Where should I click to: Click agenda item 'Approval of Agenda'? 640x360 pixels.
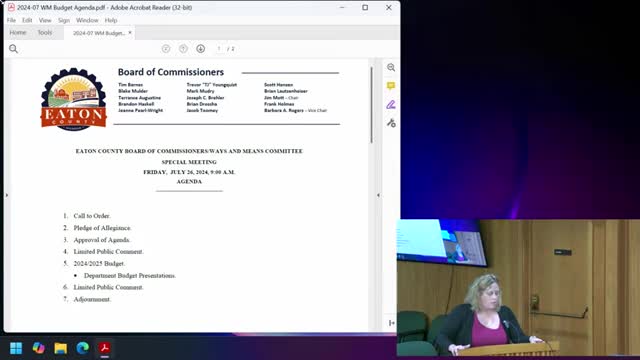(x=102, y=240)
